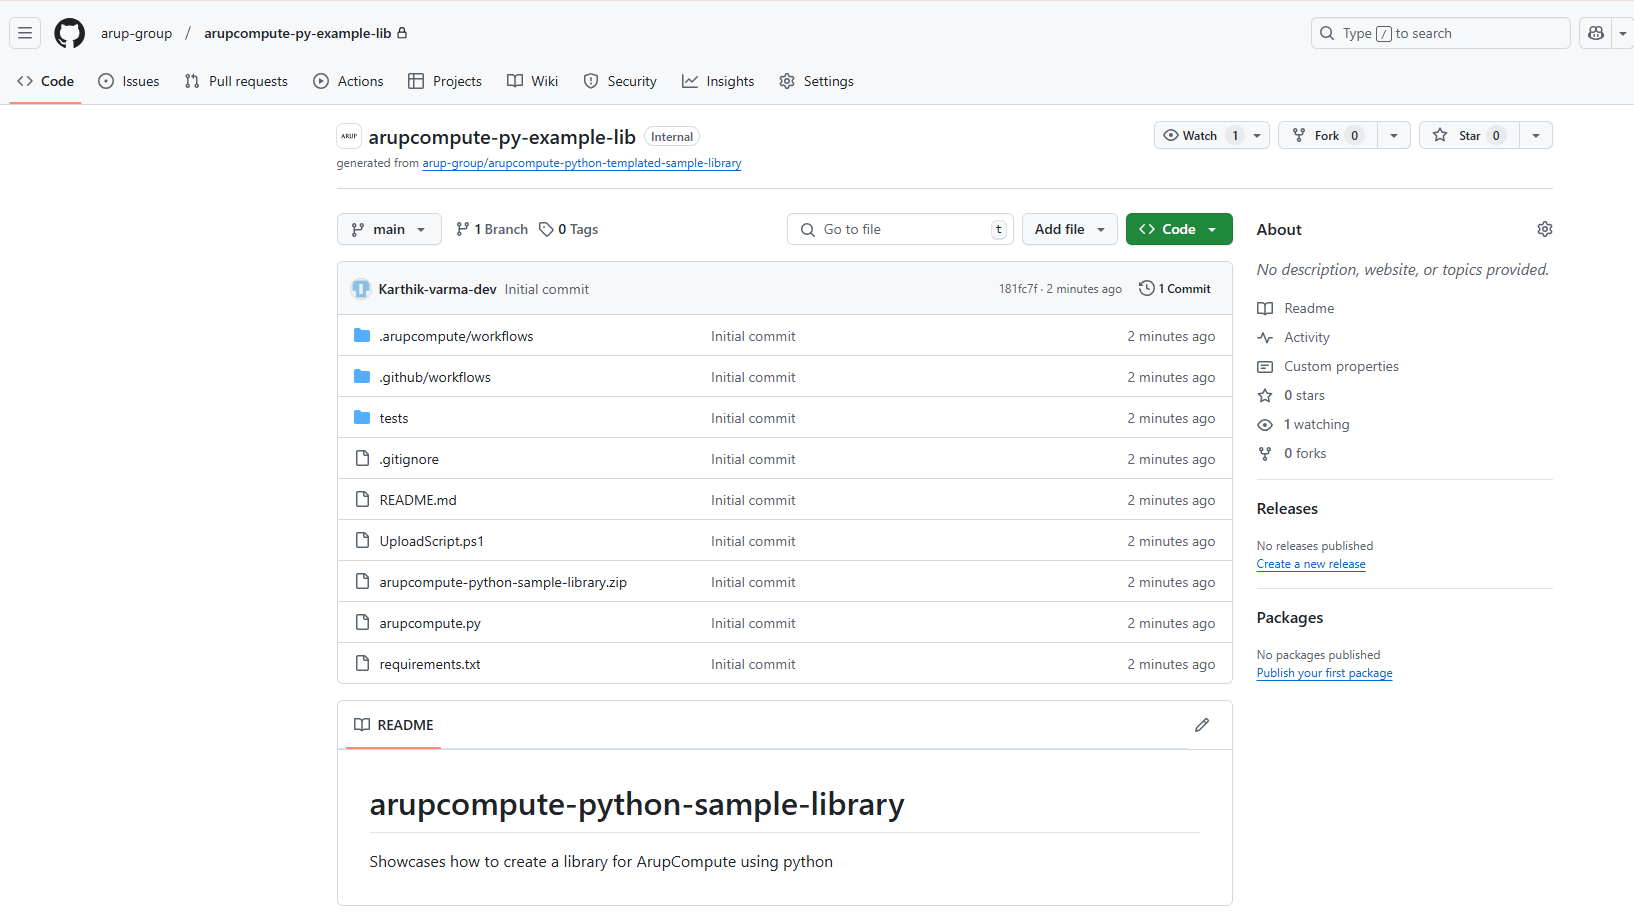Viewport: 1634px width, 914px height.
Task: Open the arup-group organization link
Action: [136, 33]
